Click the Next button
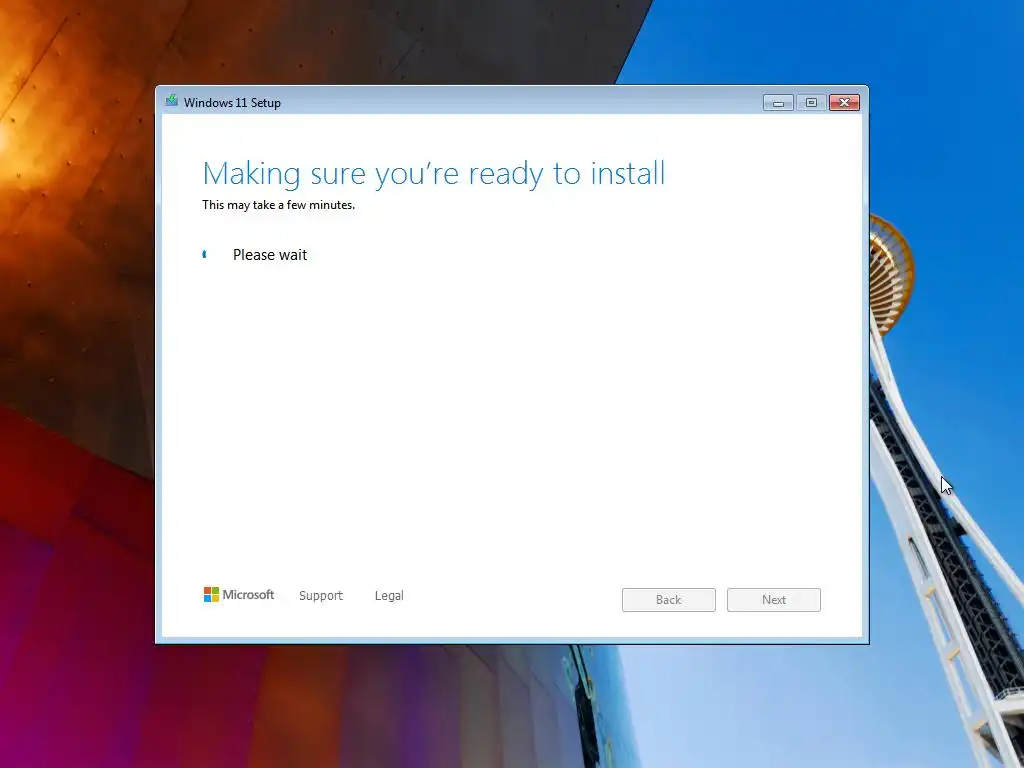The width and height of the screenshot is (1024, 768). point(774,600)
